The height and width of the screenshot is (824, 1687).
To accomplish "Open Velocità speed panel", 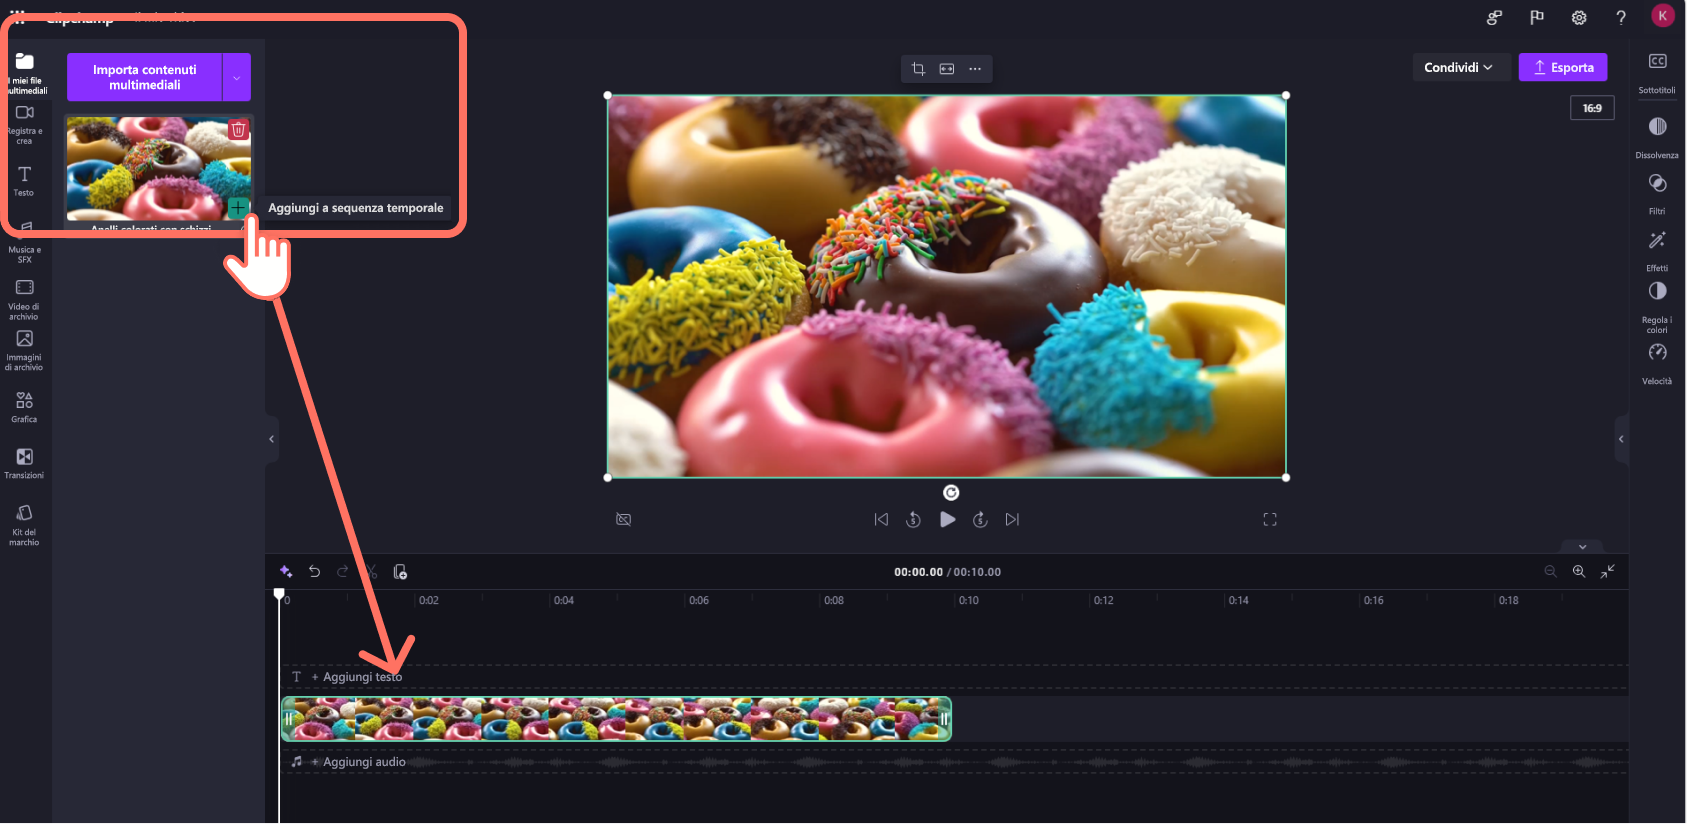I will click(x=1657, y=364).
